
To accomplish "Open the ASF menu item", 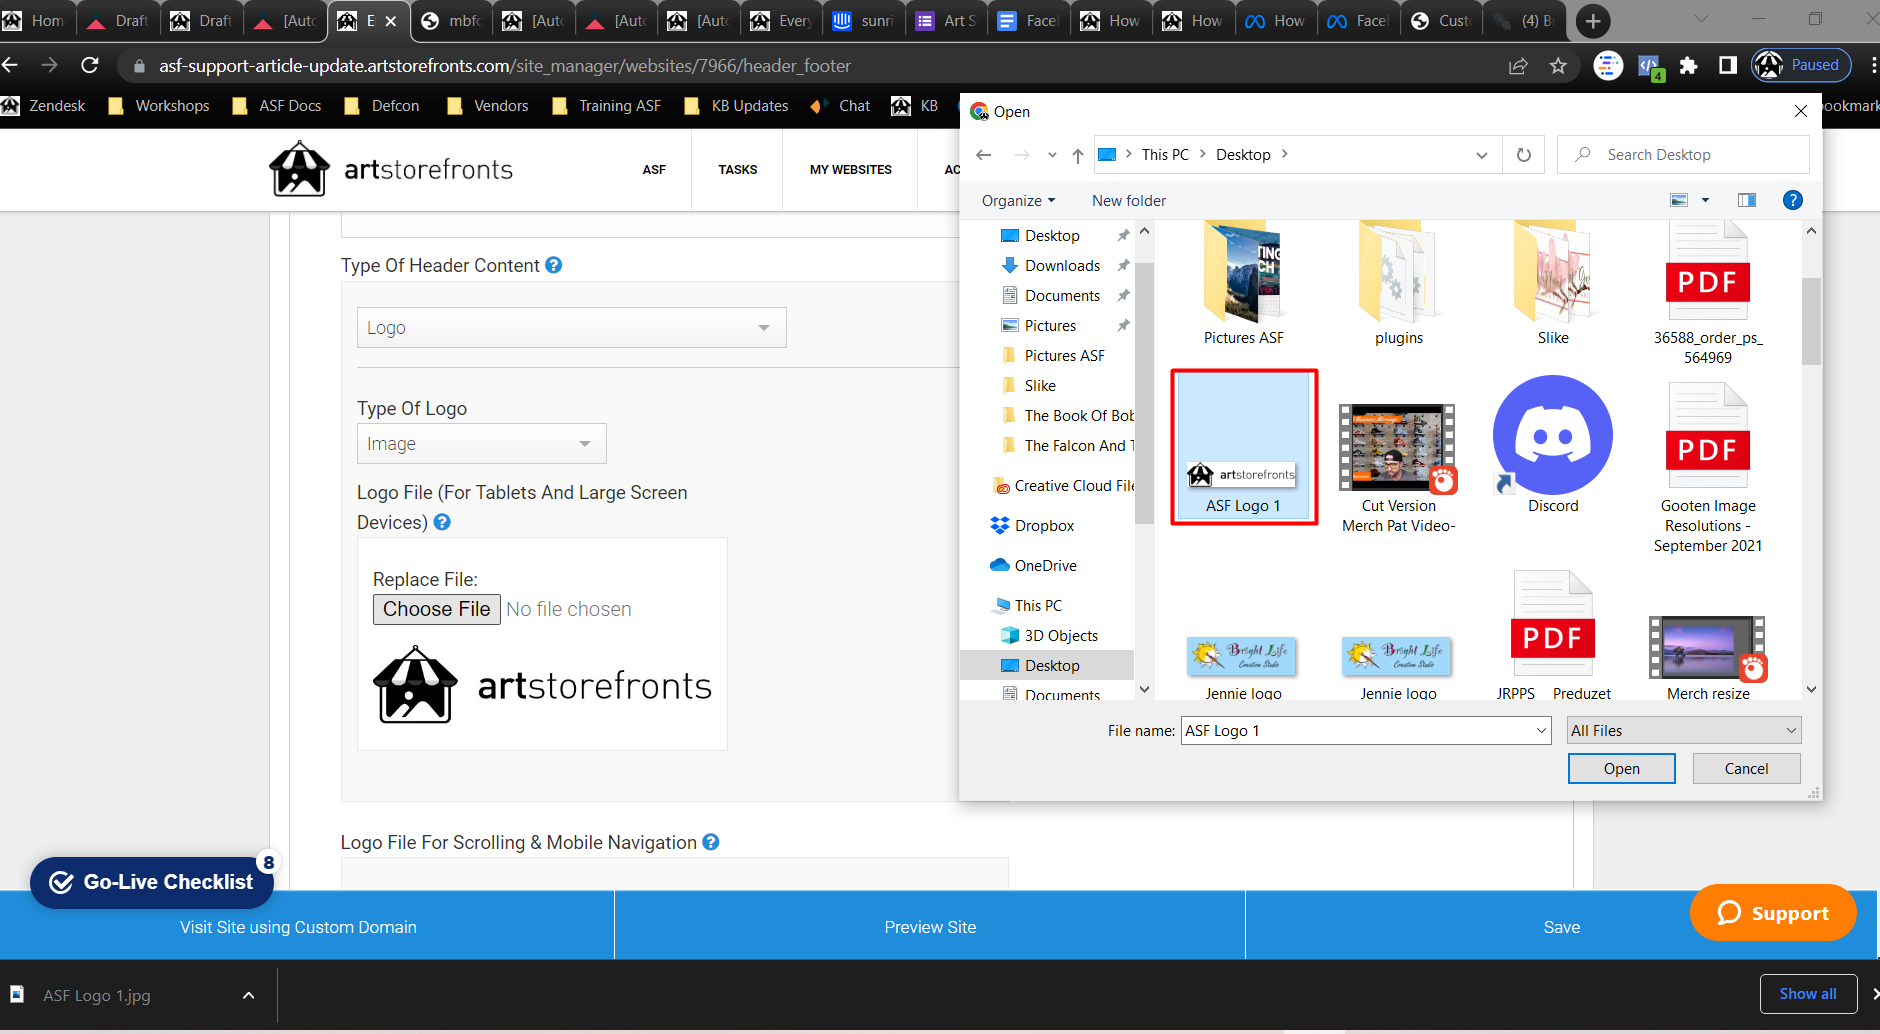I will tap(654, 170).
